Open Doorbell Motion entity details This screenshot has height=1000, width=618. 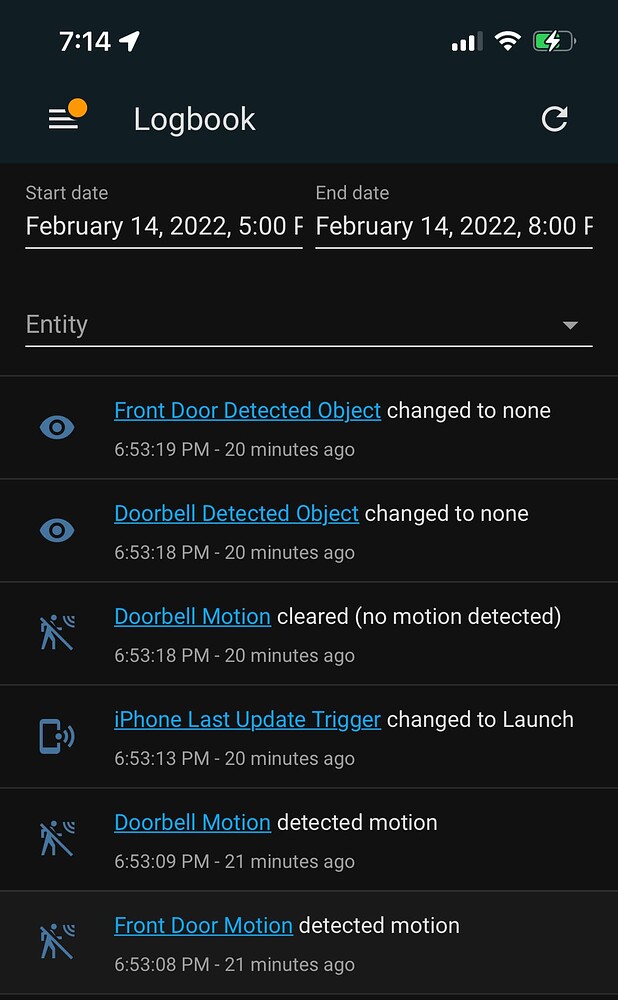click(x=192, y=616)
